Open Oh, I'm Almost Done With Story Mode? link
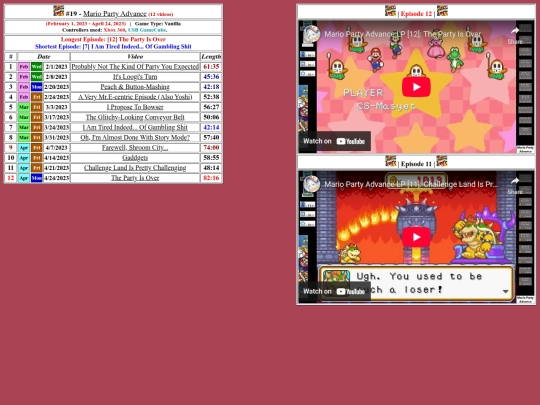This screenshot has height=405, width=540. click(135, 137)
